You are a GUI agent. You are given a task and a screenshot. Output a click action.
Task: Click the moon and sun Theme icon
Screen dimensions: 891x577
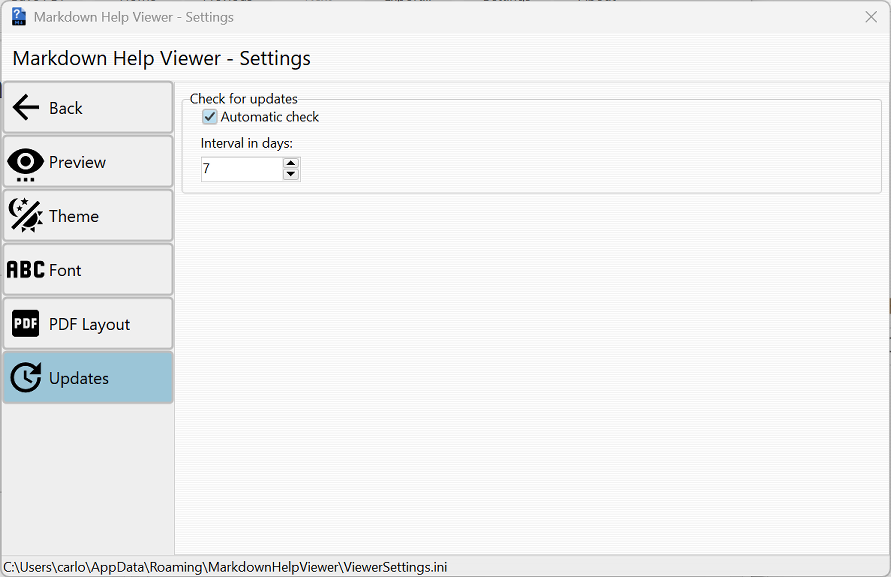click(26, 216)
